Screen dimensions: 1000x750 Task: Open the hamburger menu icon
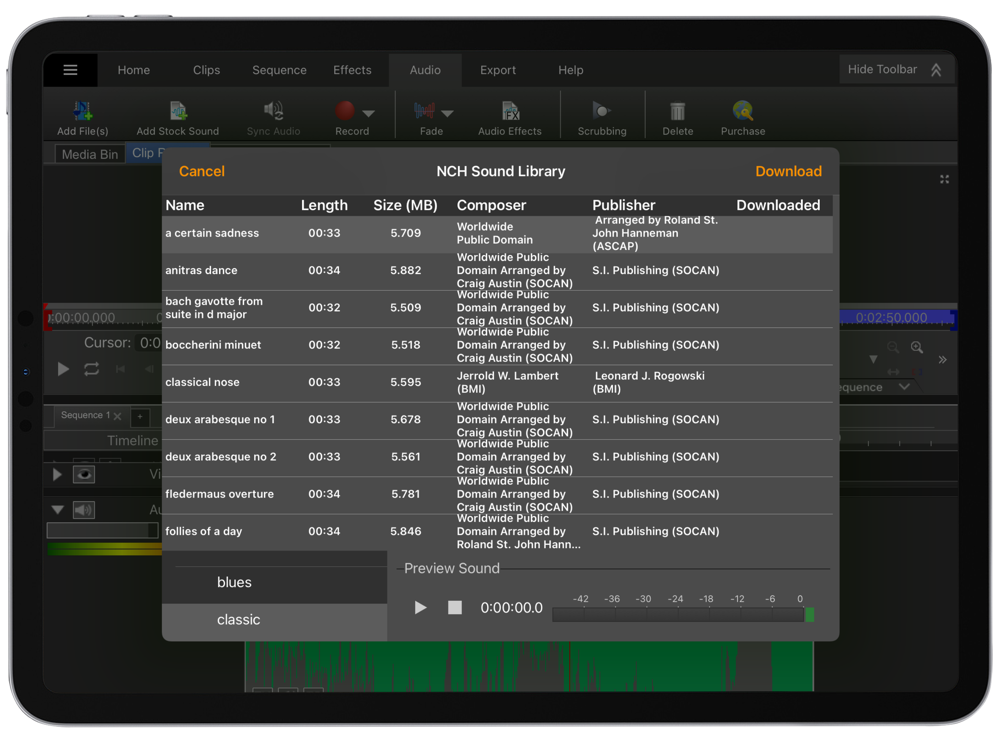70,70
